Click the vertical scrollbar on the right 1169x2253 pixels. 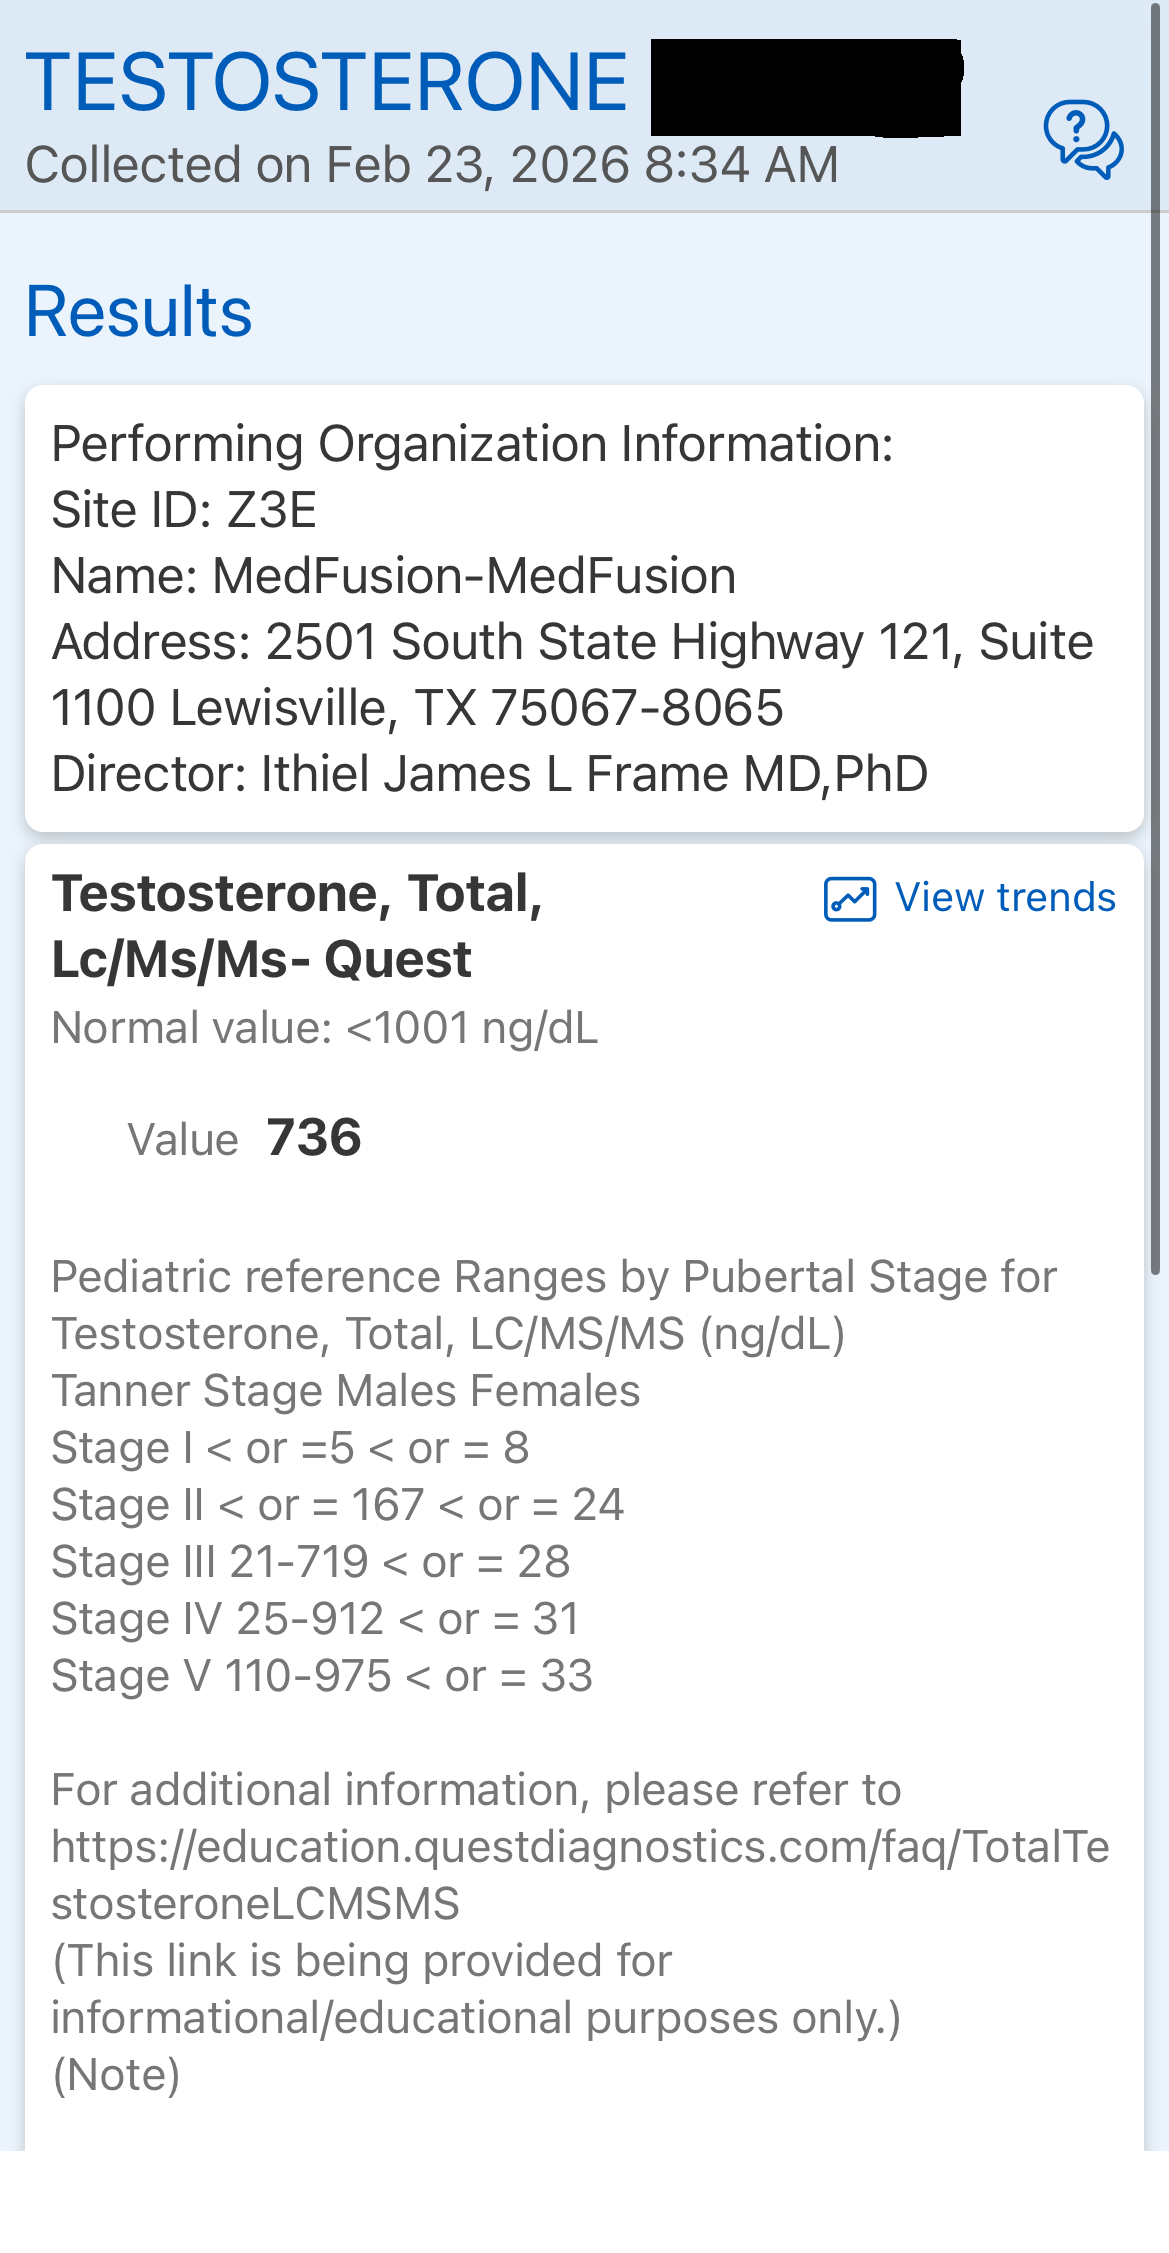(x=1155, y=640)
